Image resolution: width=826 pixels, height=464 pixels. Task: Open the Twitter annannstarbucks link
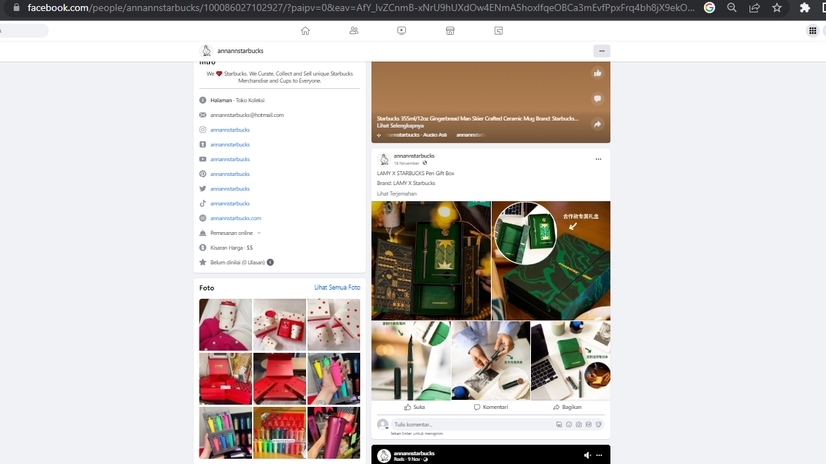click(230, 189)
